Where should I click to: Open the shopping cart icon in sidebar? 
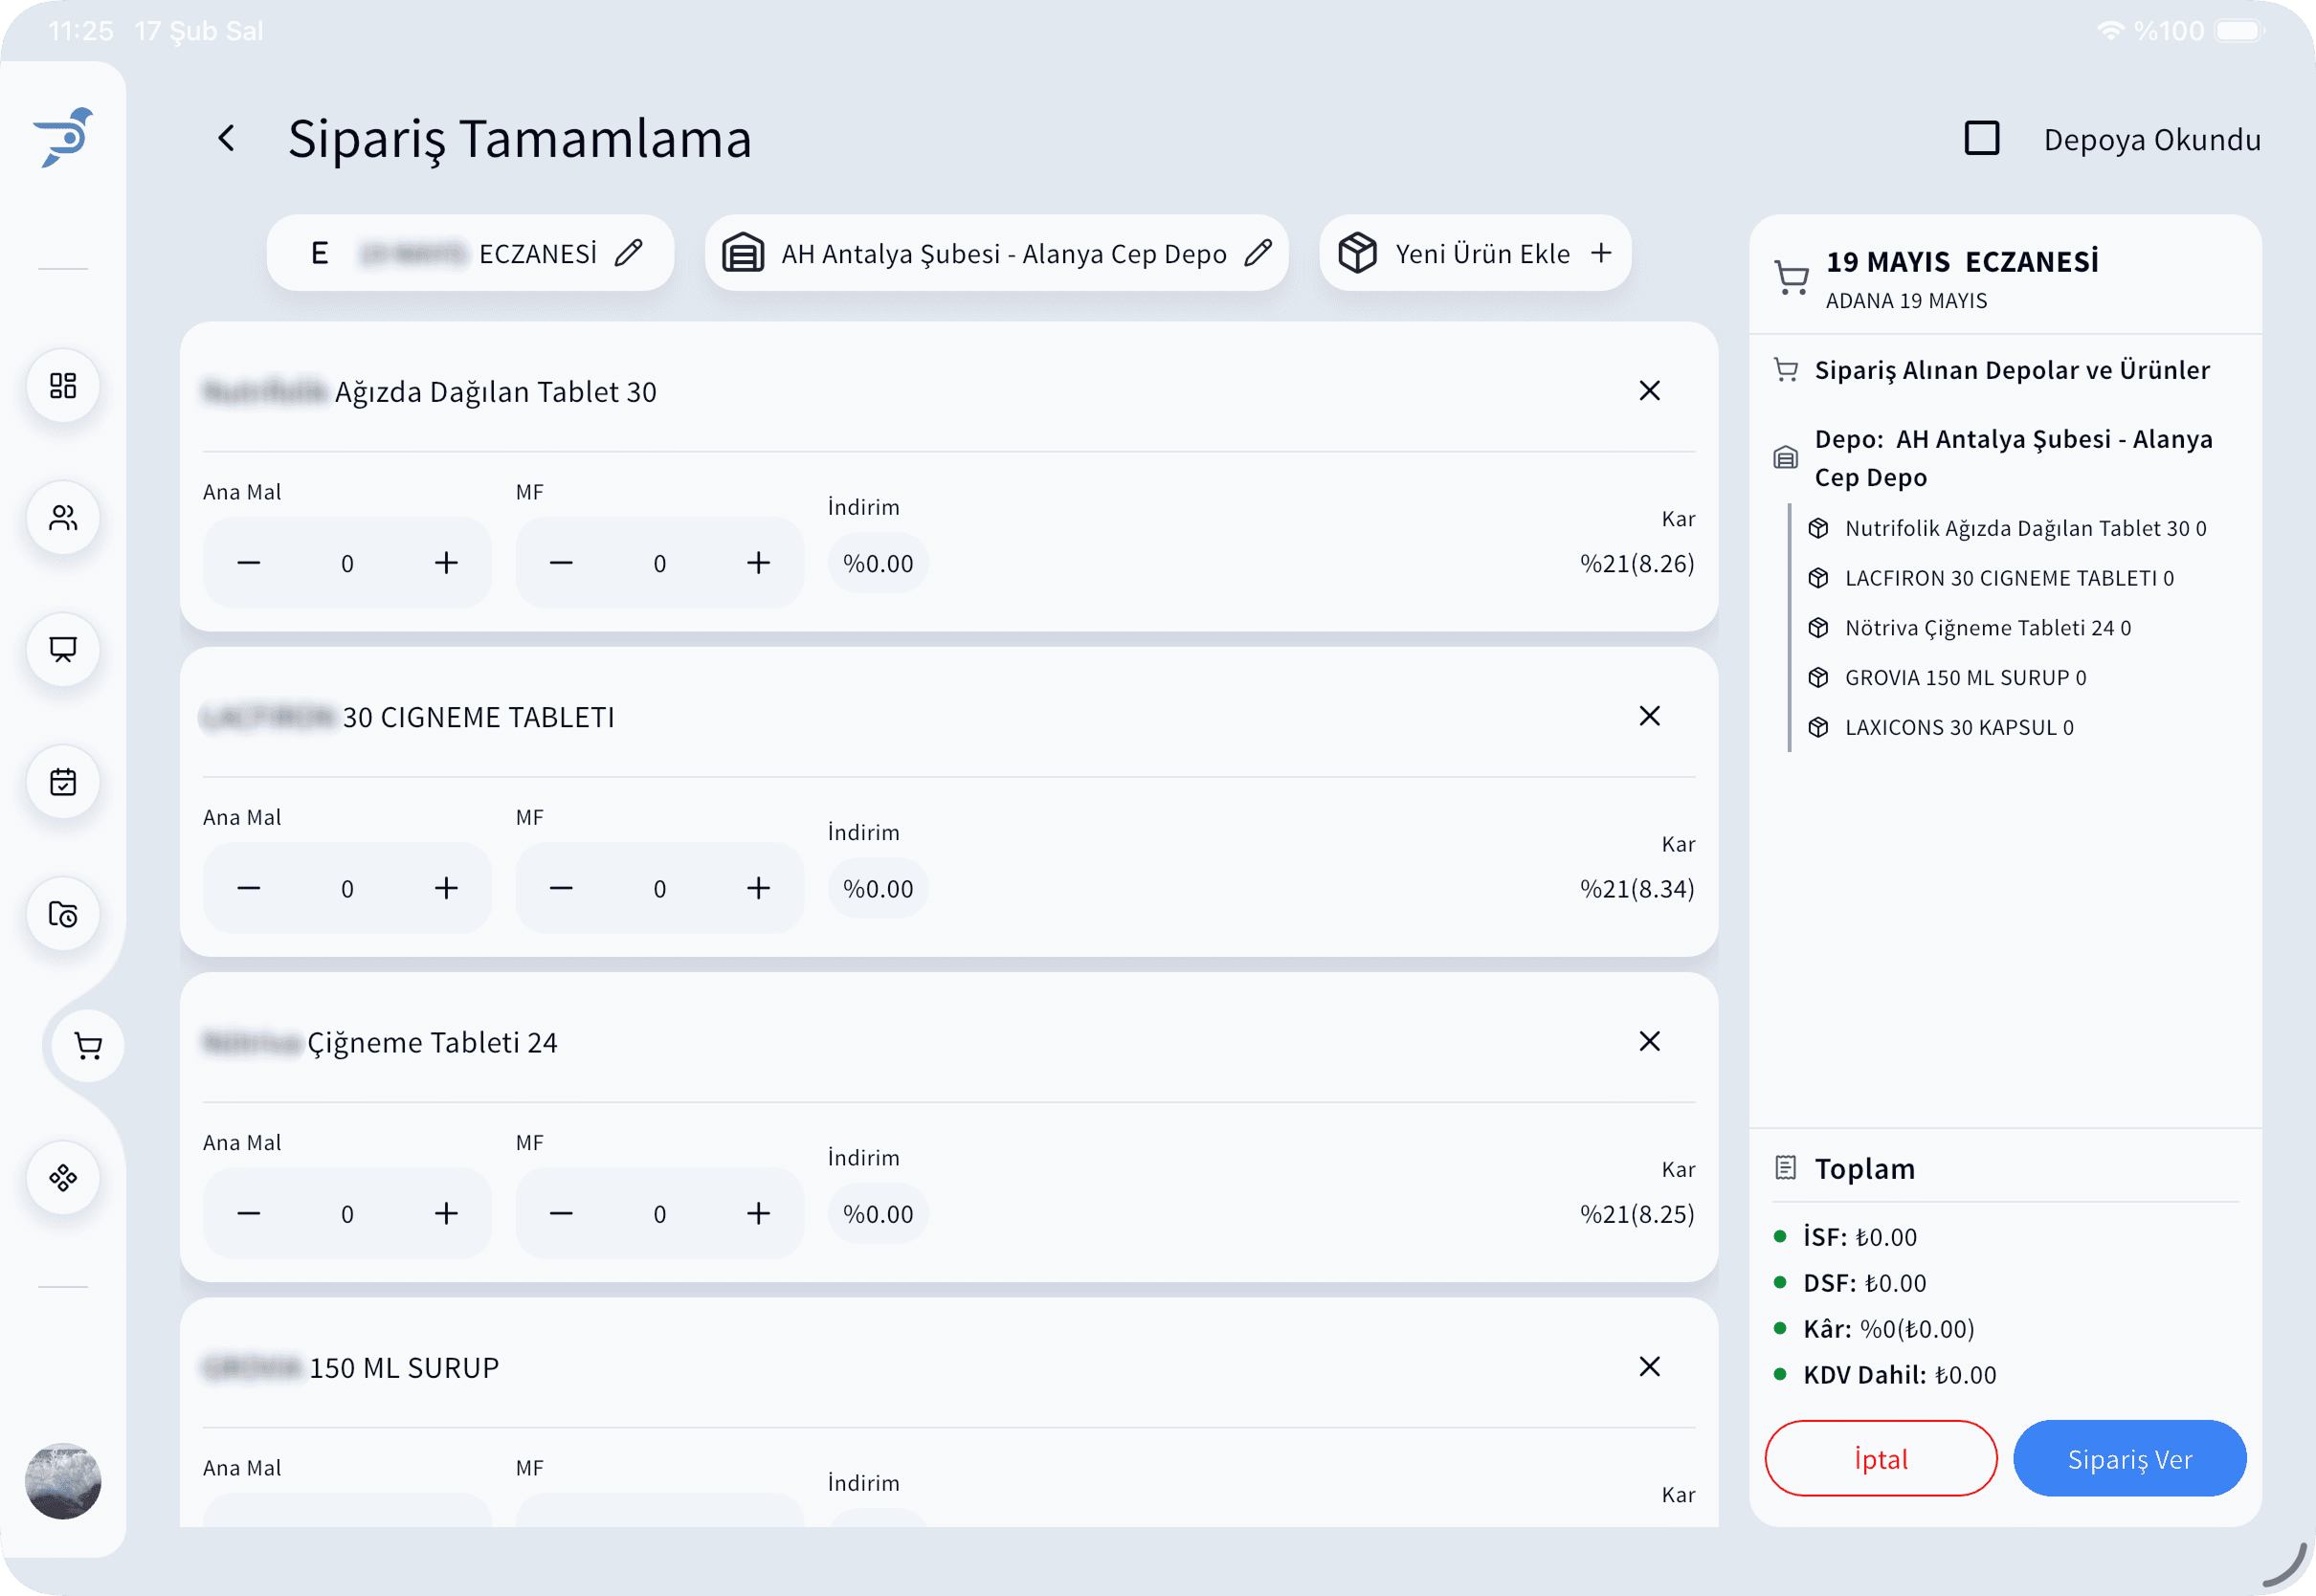[x=88, y=1046]
